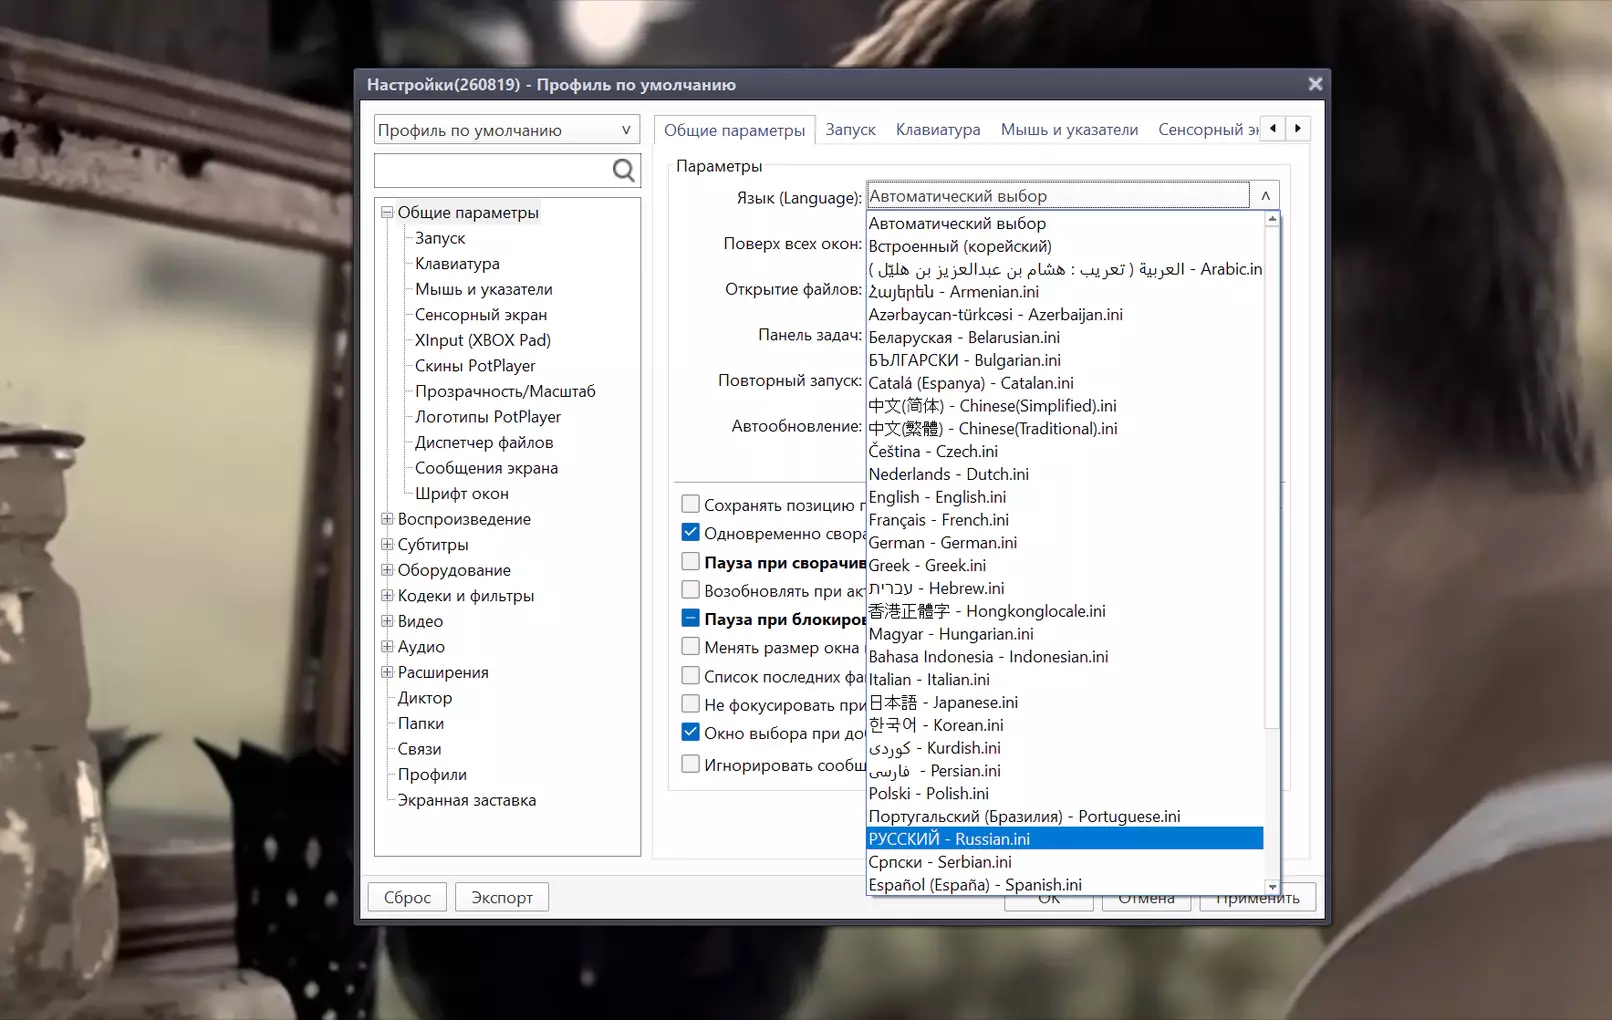Toggle 'Пауза при блокиров...' checkbox
1612x1020 pixels.
pyautogui.click(x=690, y=618)
